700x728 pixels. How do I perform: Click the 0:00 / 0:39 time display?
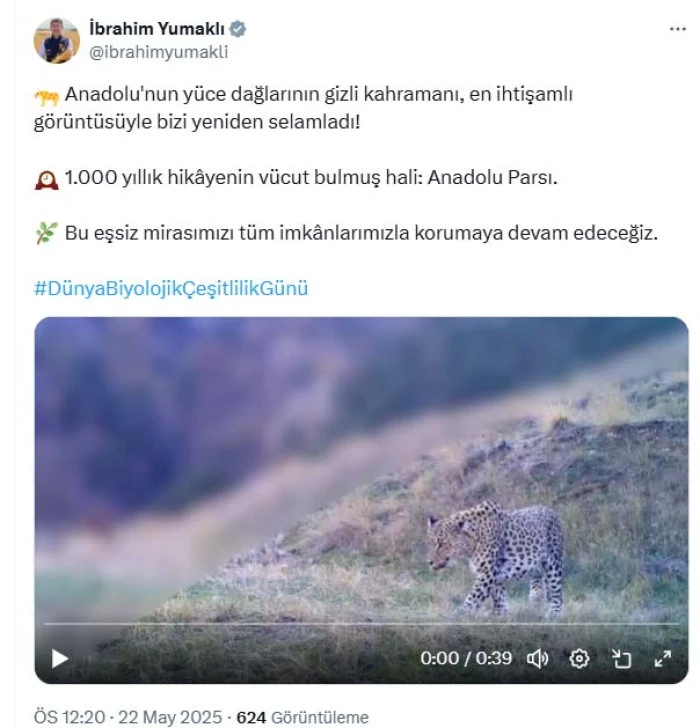466,658
